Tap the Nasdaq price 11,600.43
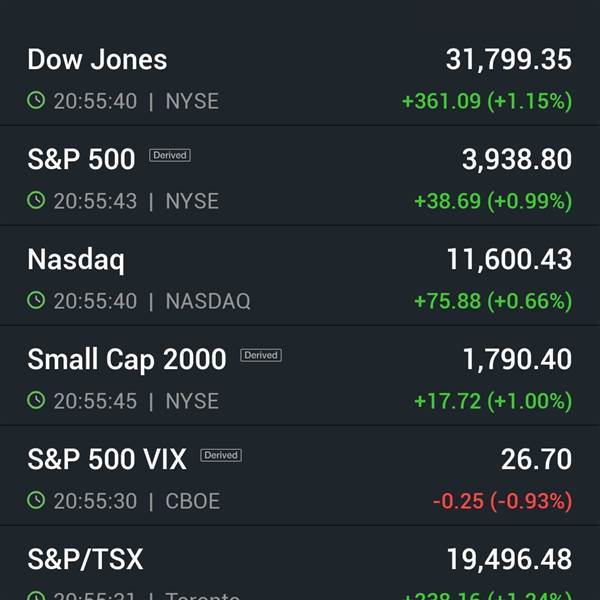 tap(509, 260)
